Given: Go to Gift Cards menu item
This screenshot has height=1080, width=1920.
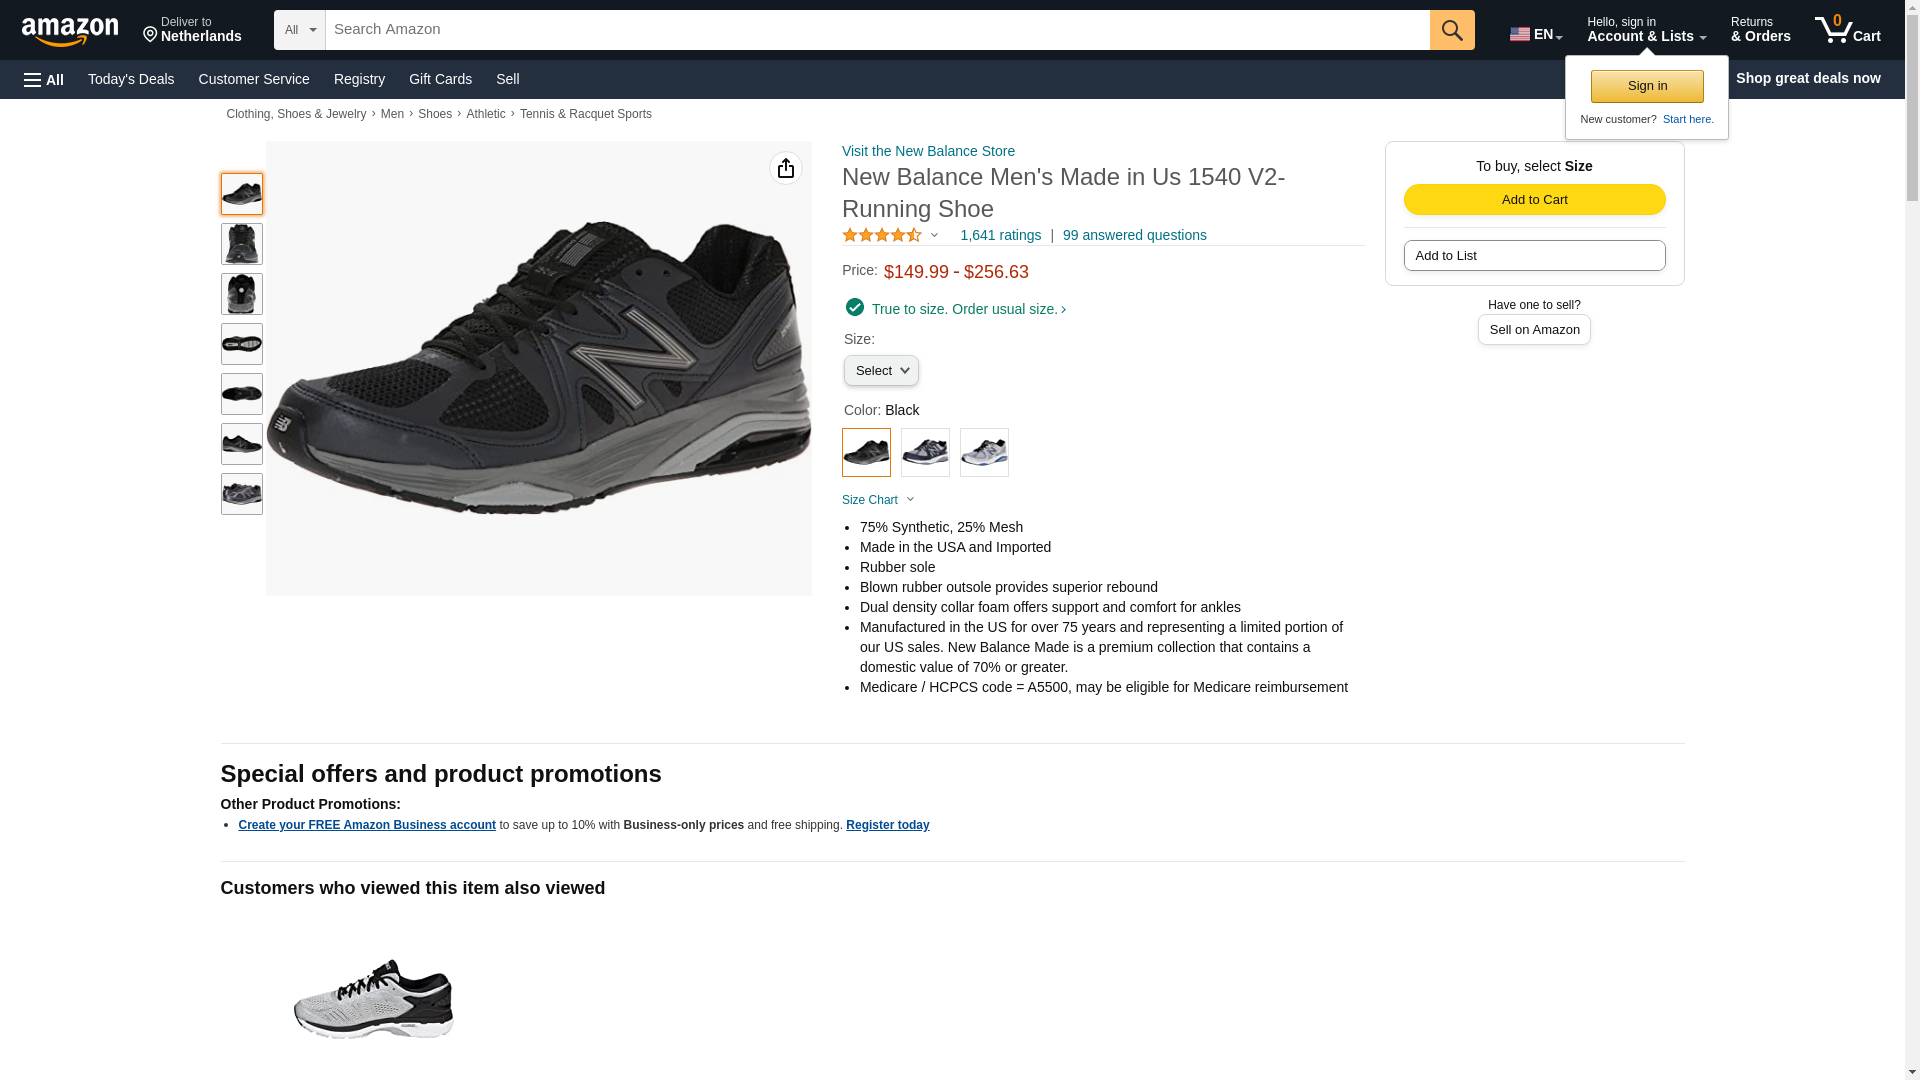Looking at the screenshot, I should coord(440,79).
